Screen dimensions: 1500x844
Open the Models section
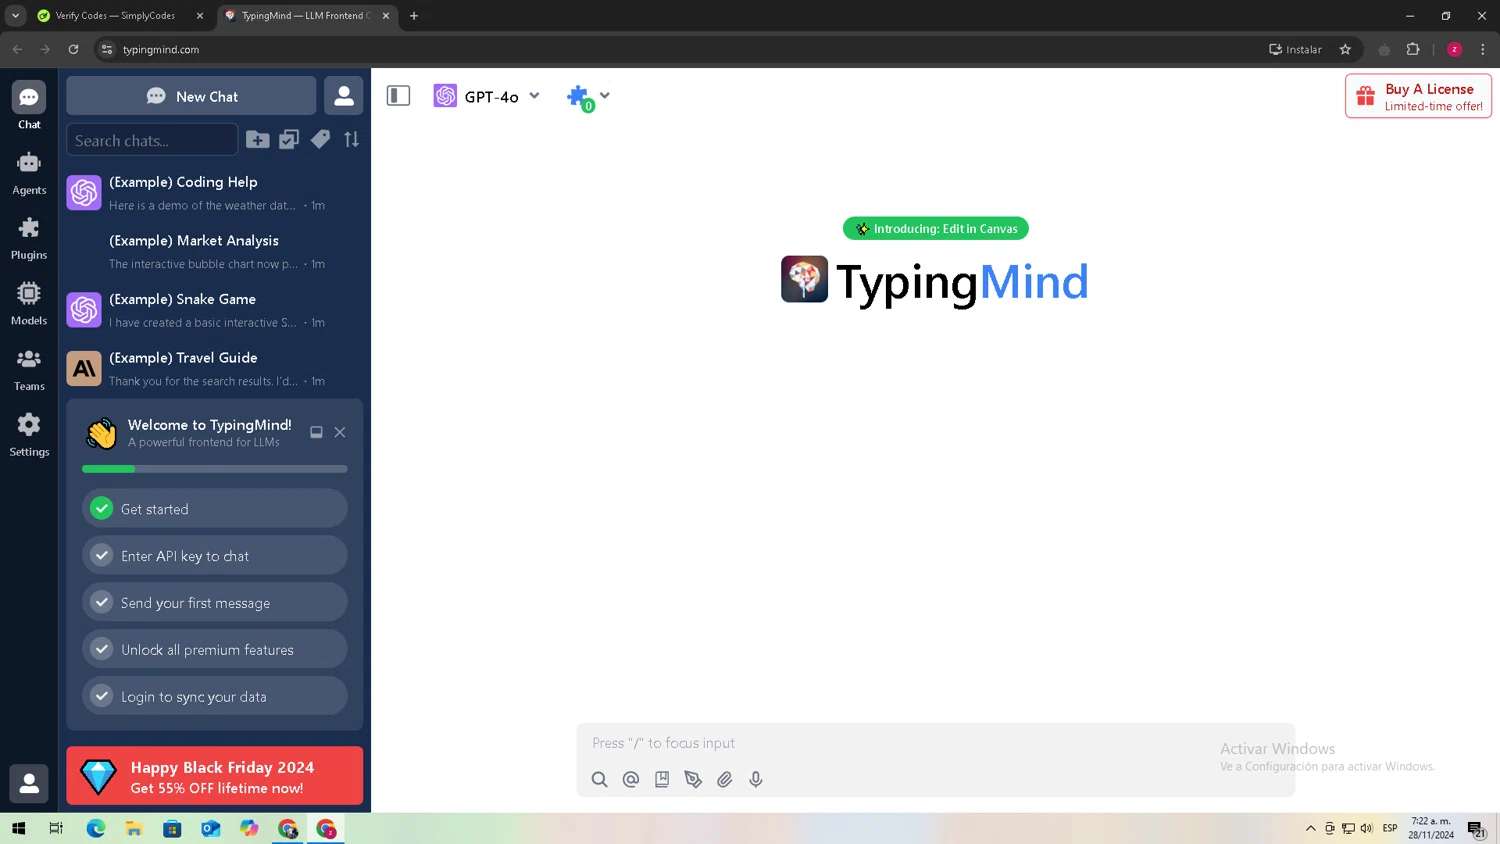[29, 304]
